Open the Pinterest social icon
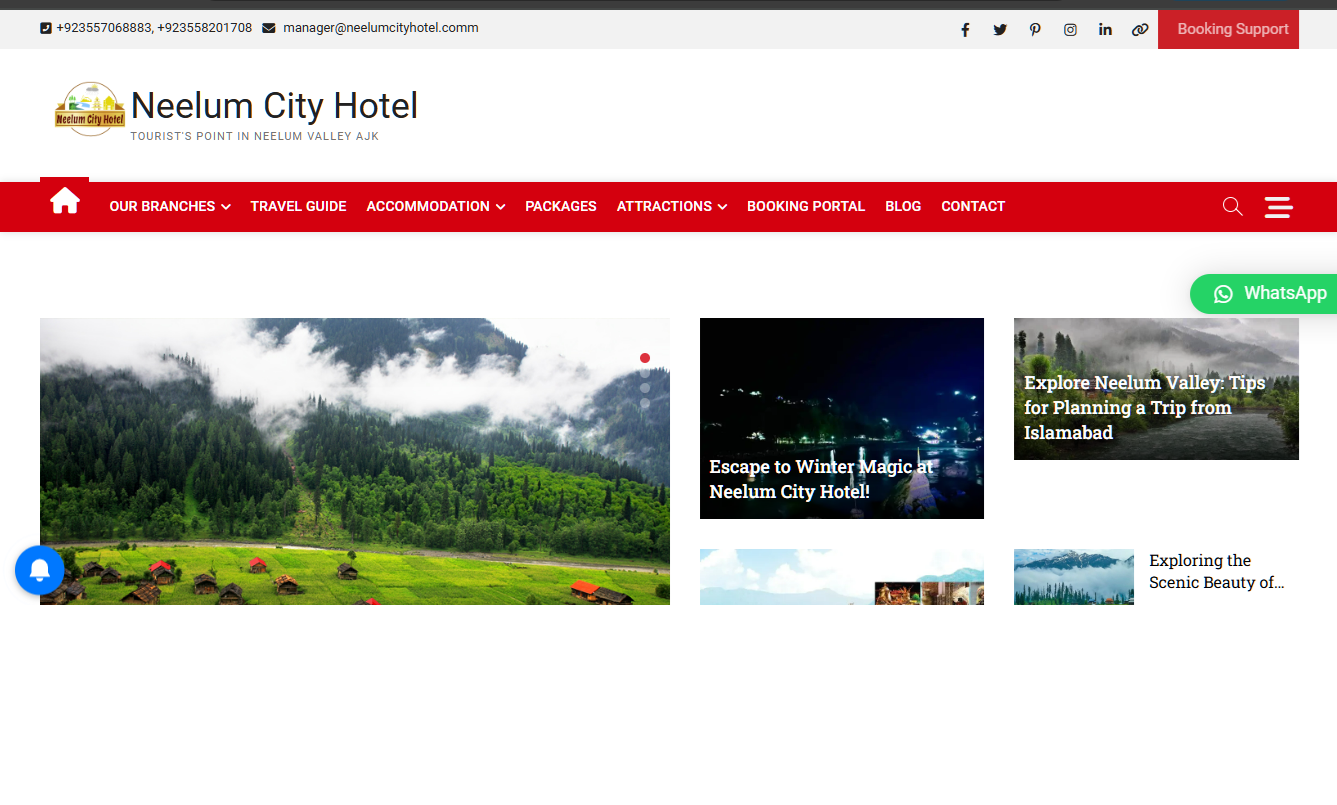1337x805 pixels. pyautogui.click(x=1035, y=30)
